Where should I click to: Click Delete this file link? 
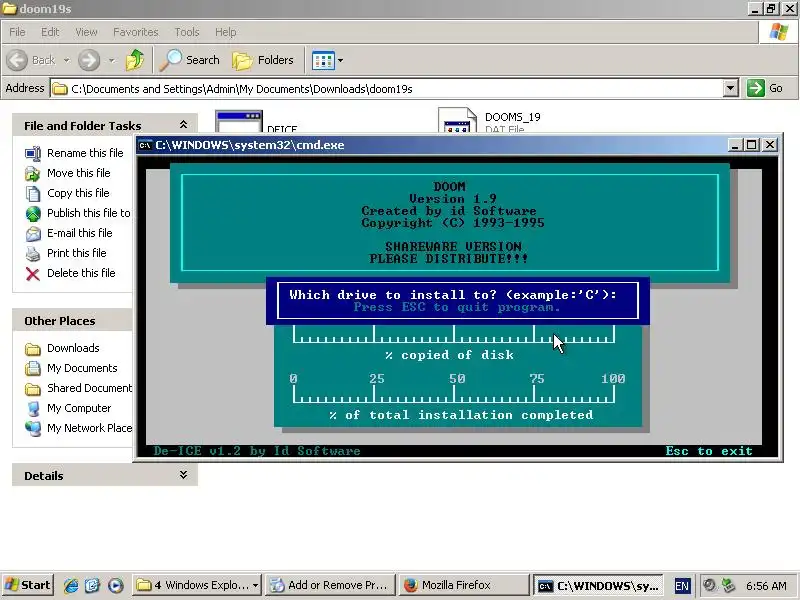click(81, 273)
